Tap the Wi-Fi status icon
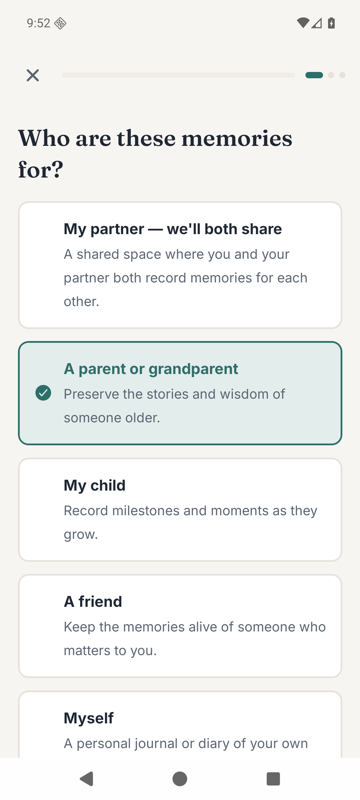Viewport: 360px width, 800px height. pos(302,23)
